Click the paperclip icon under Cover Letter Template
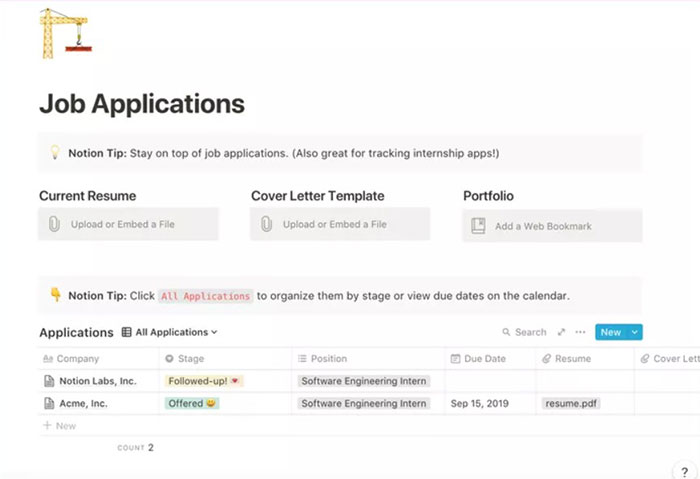 267,224
